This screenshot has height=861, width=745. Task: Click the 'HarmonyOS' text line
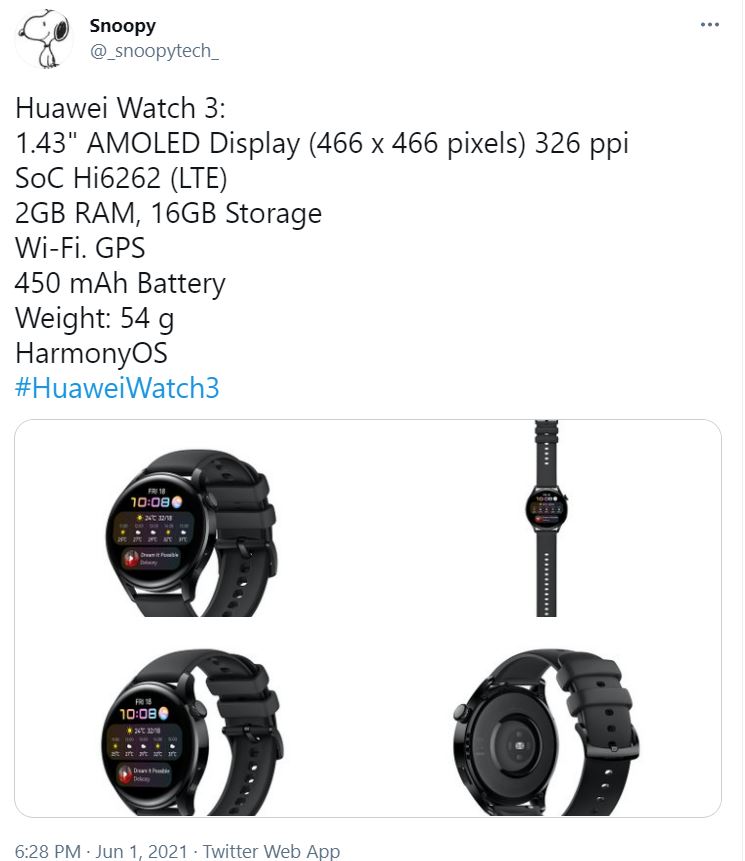pos(91,353)
